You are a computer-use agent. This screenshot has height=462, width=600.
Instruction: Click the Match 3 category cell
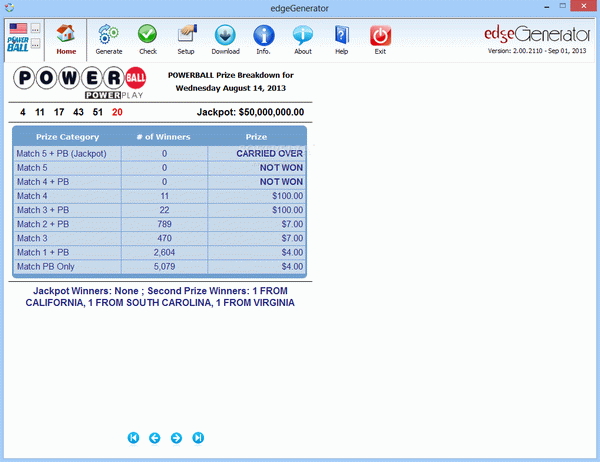67,238
